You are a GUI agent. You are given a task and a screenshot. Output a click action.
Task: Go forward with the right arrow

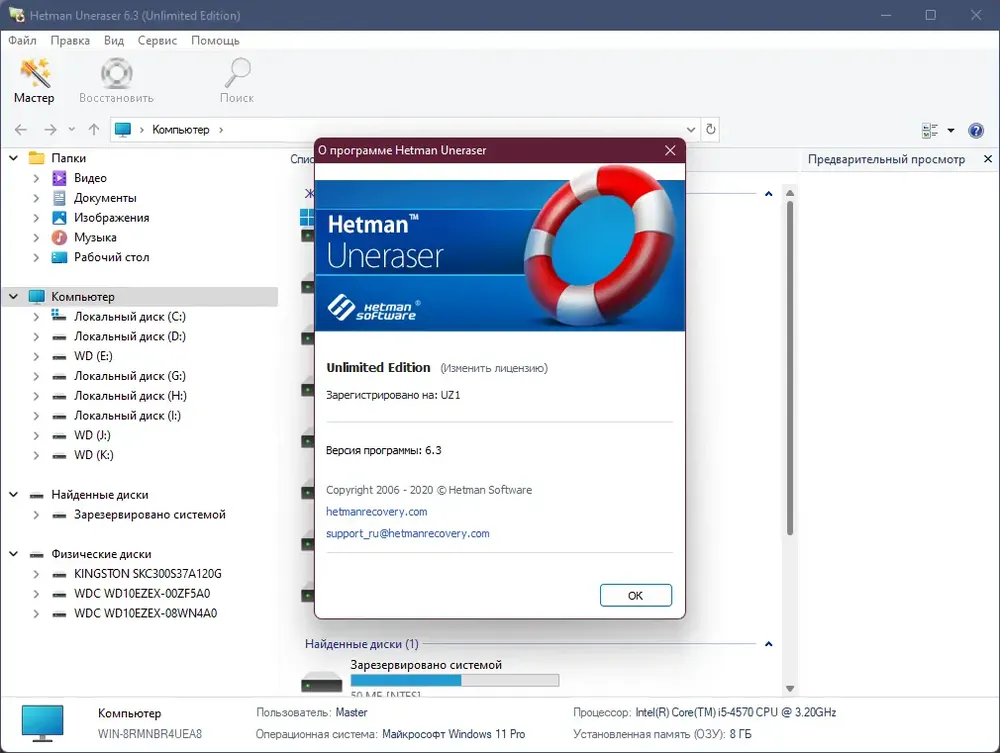tap(50, 129)
